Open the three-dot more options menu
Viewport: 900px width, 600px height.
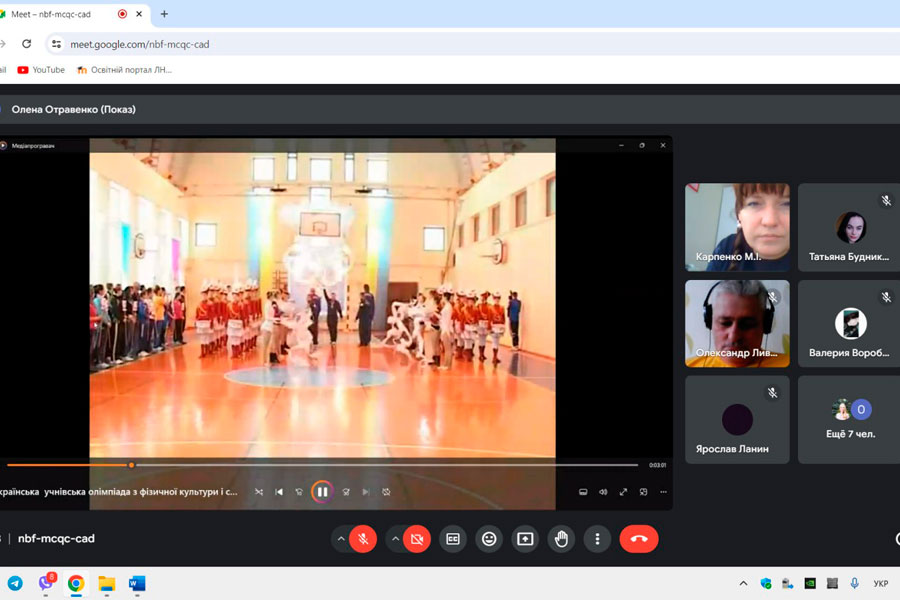coord(597,539)
